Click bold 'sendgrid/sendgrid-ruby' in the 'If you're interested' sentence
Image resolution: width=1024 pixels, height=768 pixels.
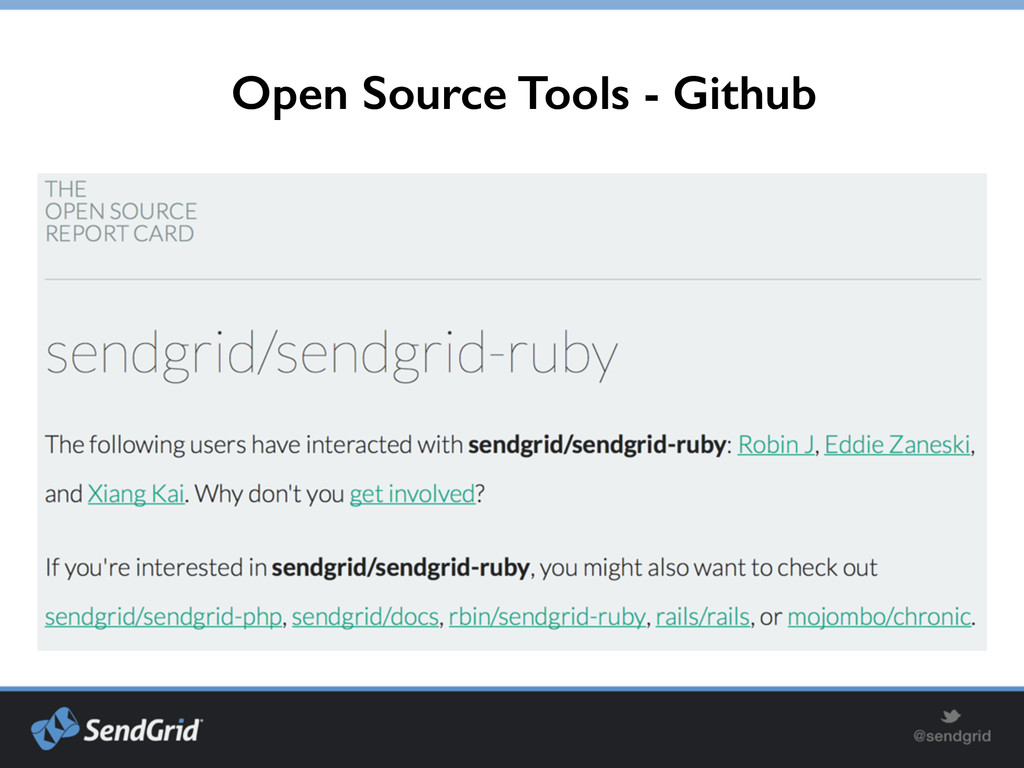click(400, 568)
